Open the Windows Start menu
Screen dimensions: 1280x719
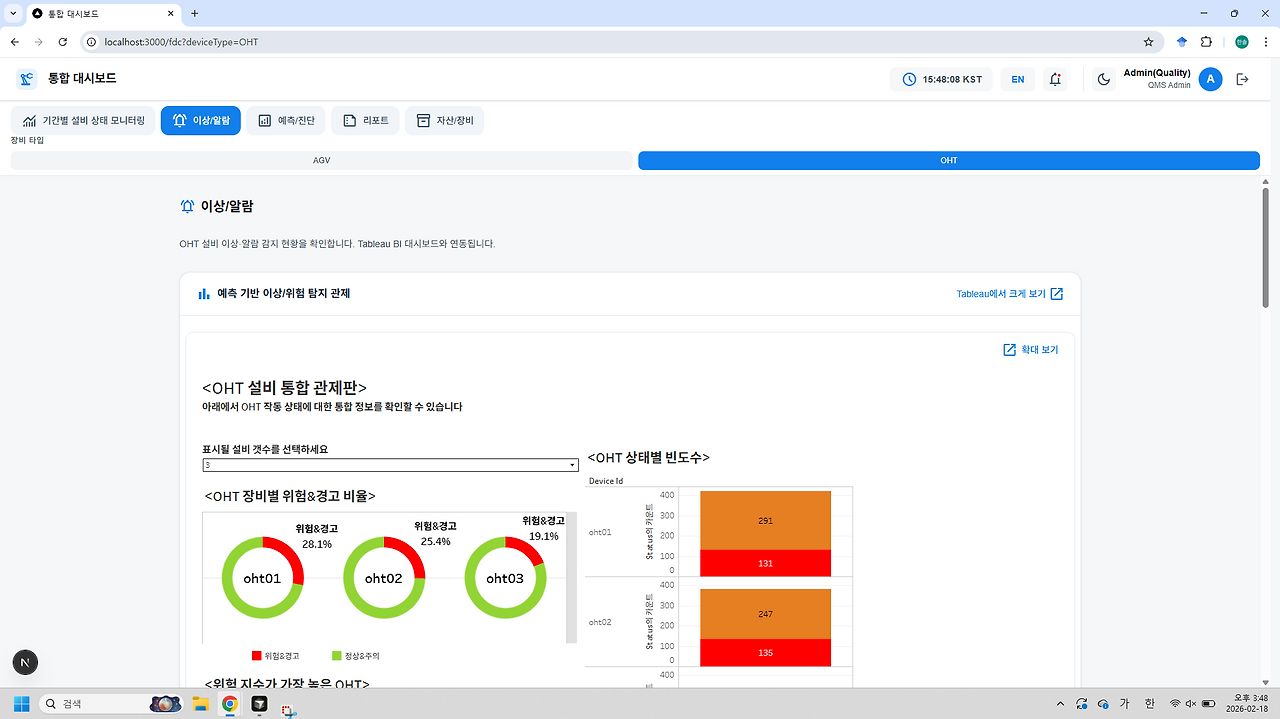pyautogui.click(x=21, y=704)
